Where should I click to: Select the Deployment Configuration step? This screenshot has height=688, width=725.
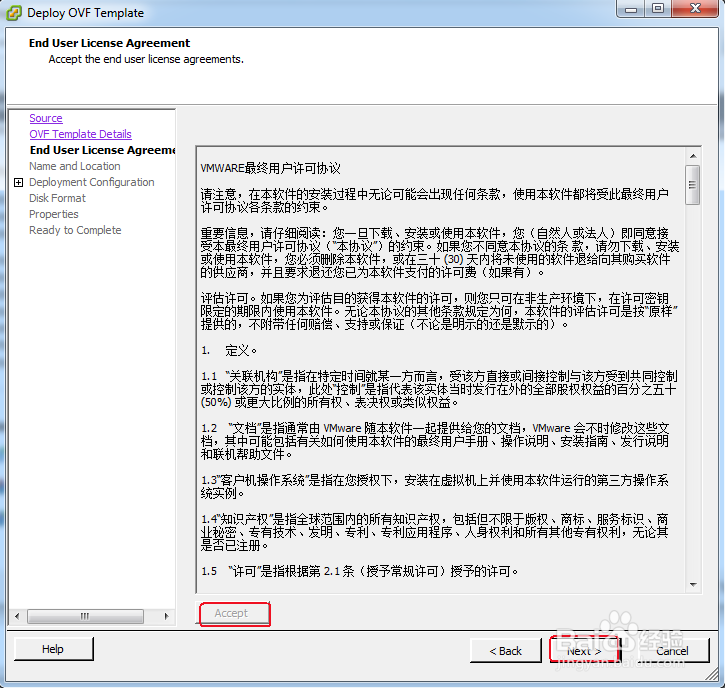tap(92, 182)
